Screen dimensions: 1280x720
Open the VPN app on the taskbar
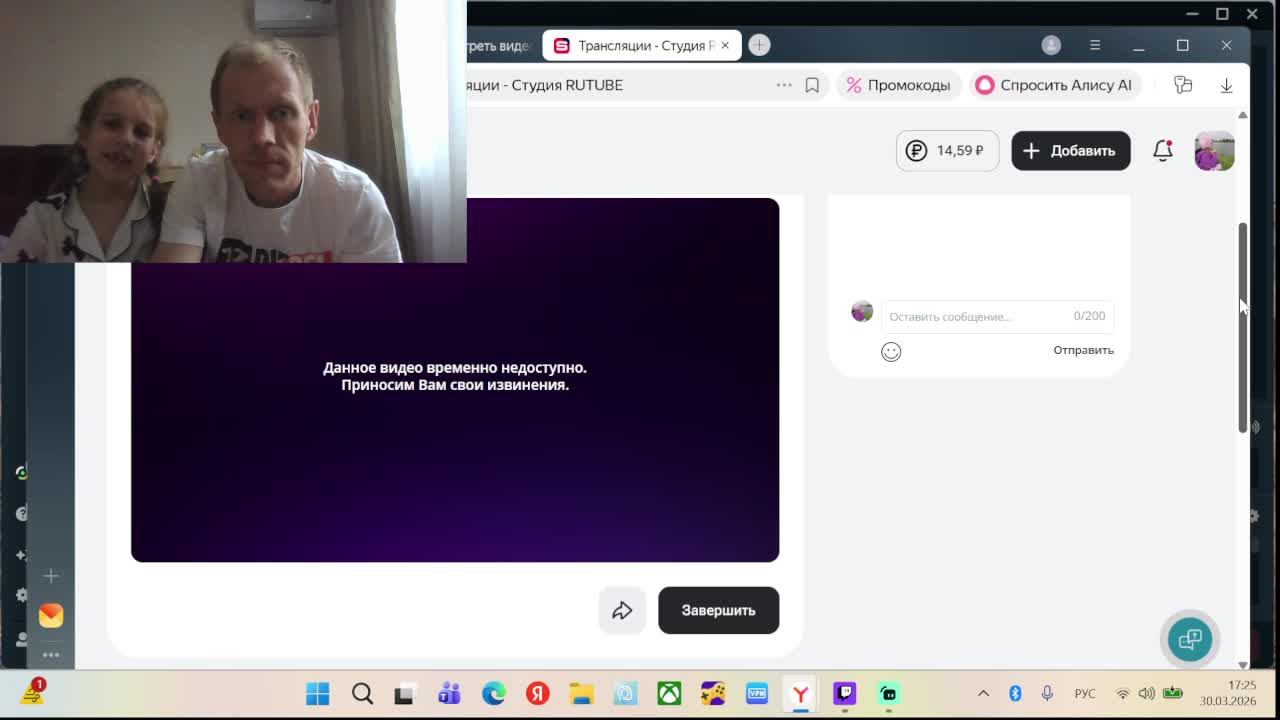point(757,693)
